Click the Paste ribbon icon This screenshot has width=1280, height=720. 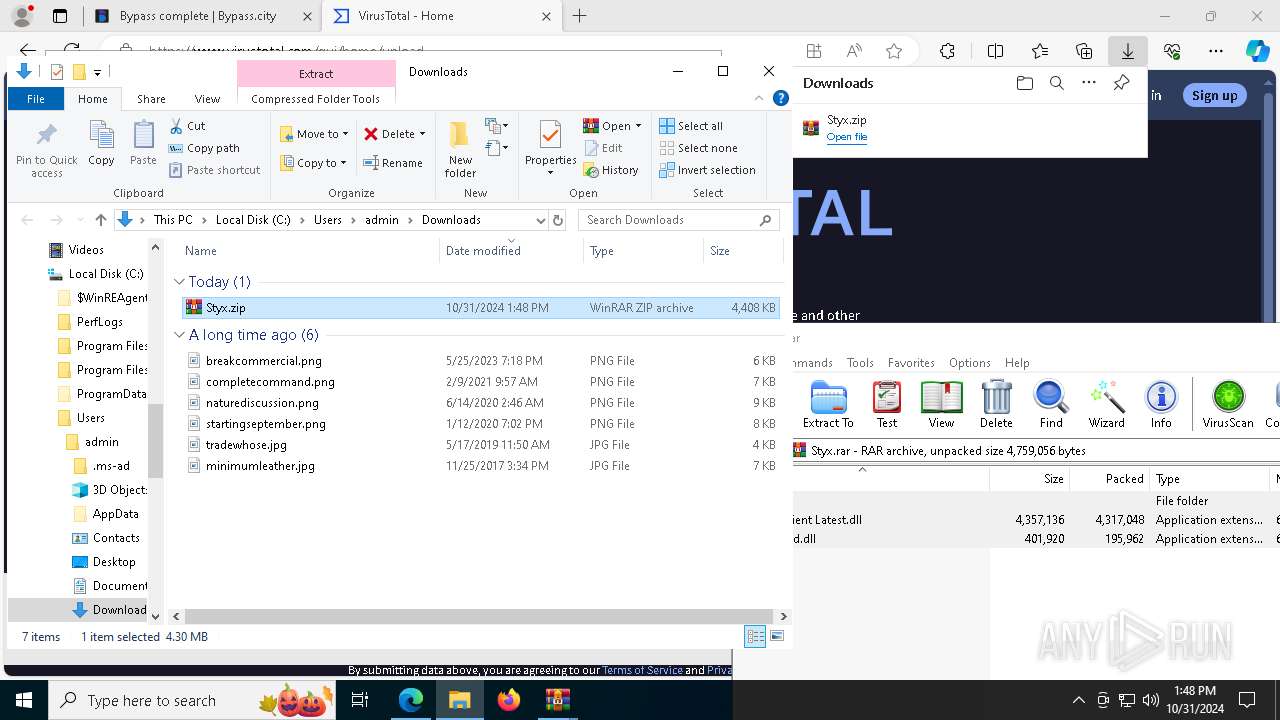143,143
